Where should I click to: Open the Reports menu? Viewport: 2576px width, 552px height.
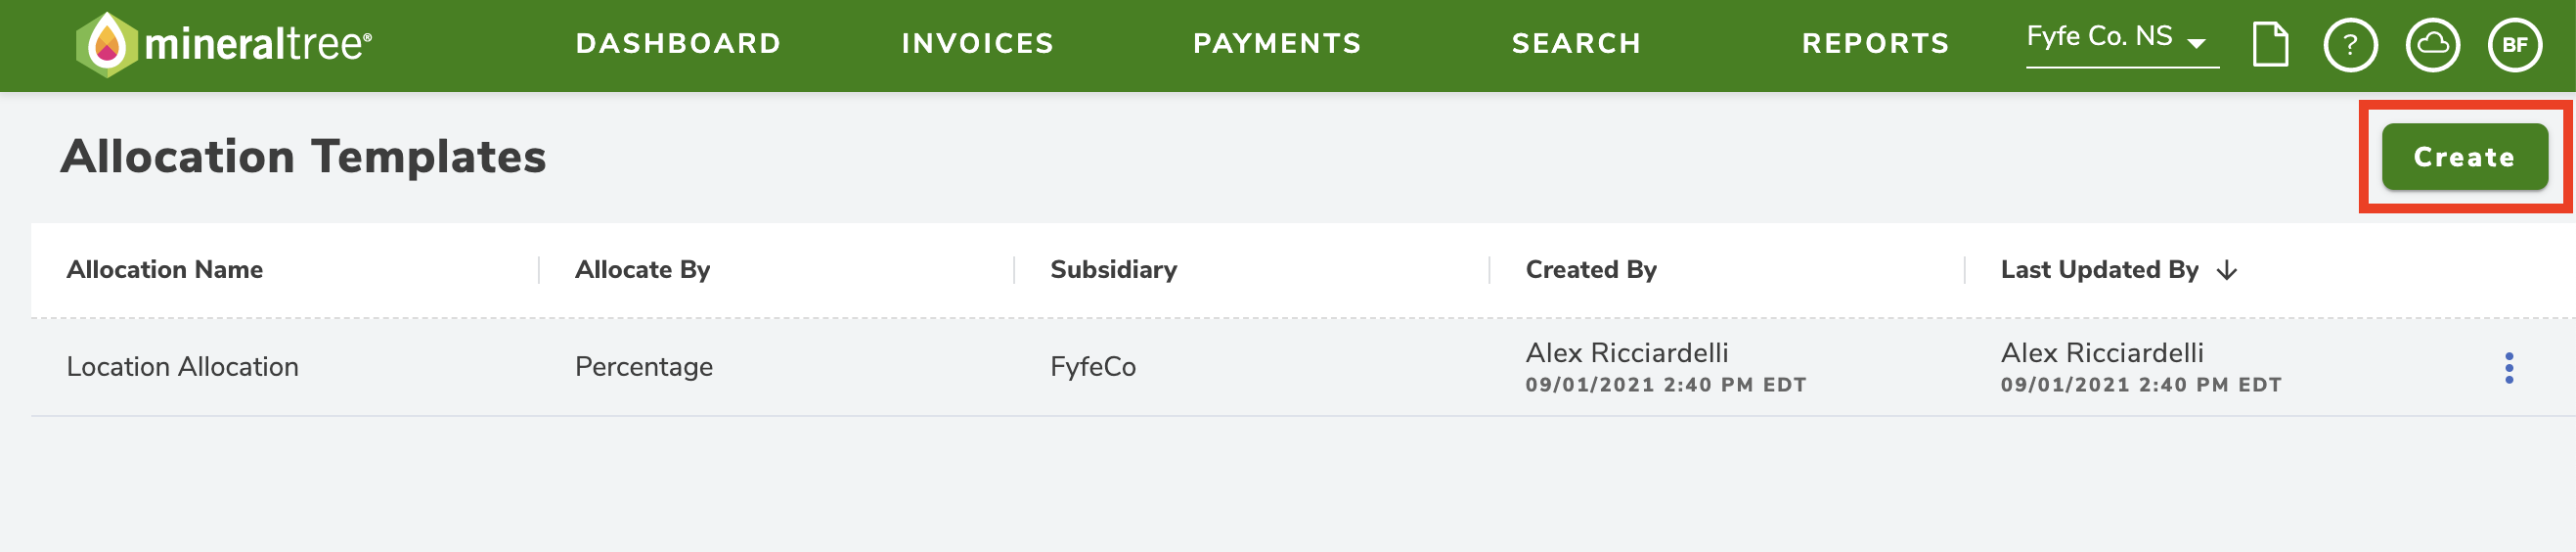[x=1875, y=44]
